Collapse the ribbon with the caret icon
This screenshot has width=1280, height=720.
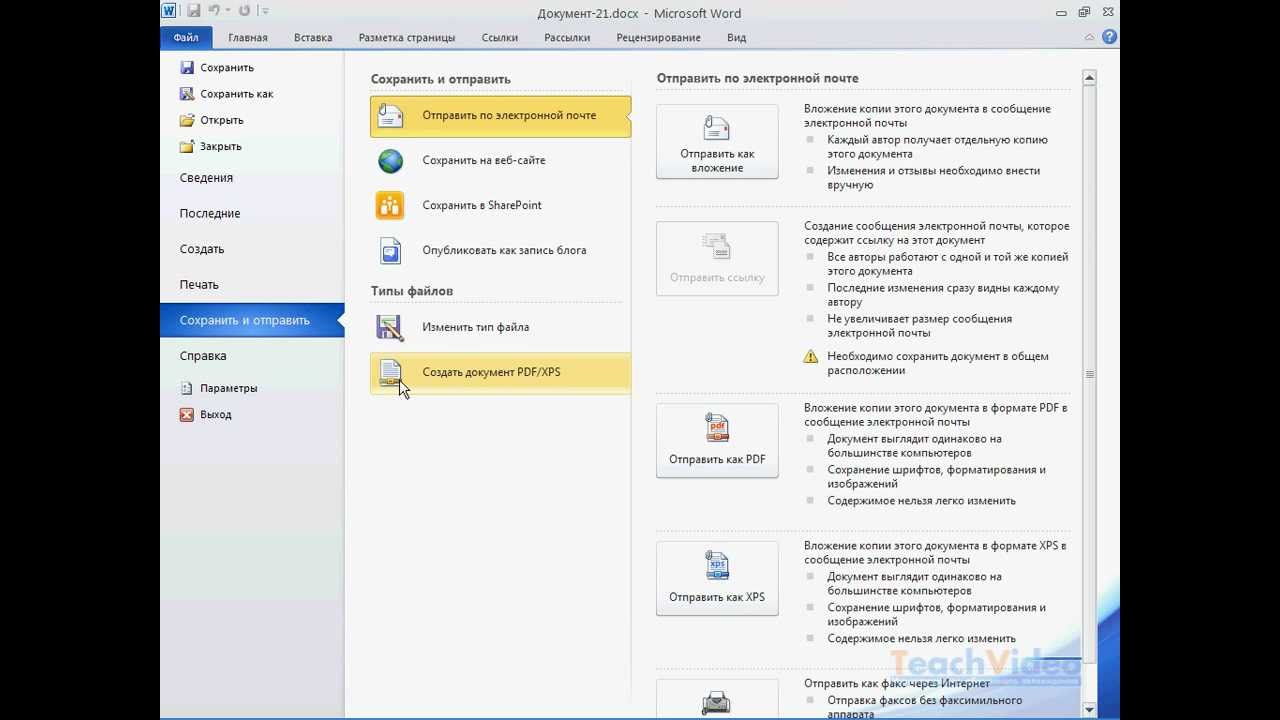click(x=1090, y=37)
